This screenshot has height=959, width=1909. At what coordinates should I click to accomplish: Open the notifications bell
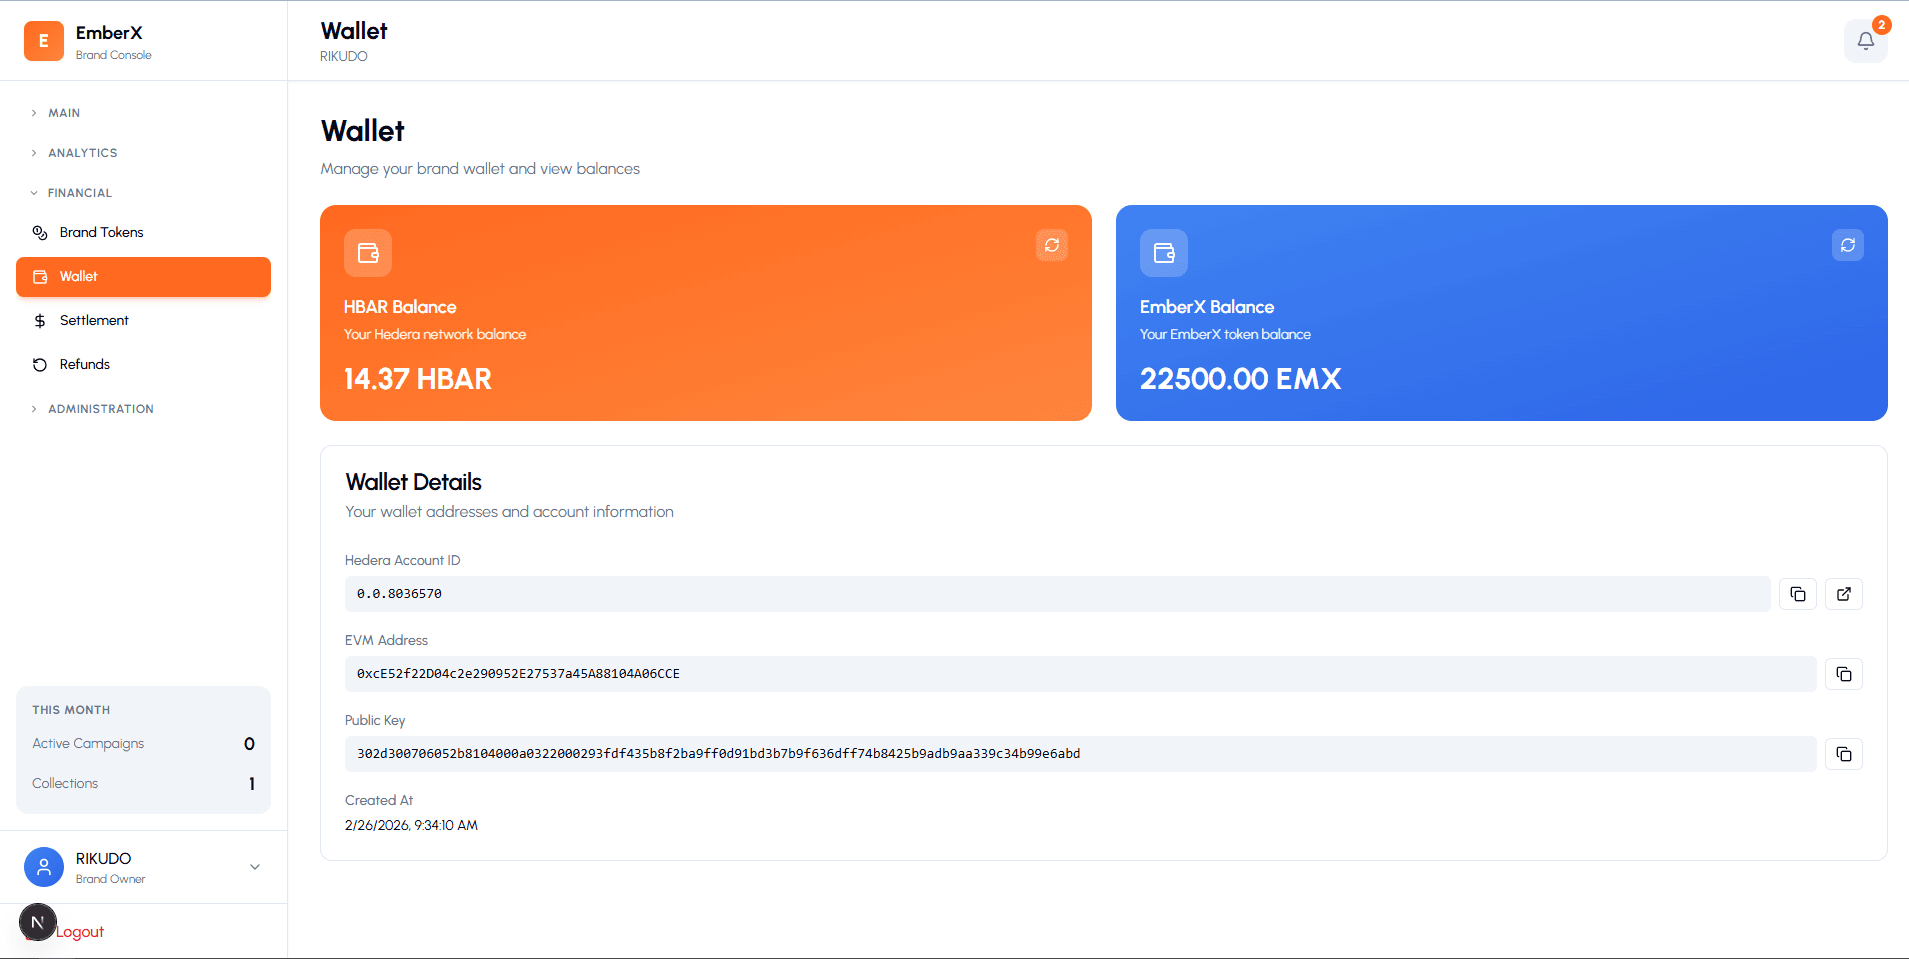pyautogui.click(x=1864, y=42)
